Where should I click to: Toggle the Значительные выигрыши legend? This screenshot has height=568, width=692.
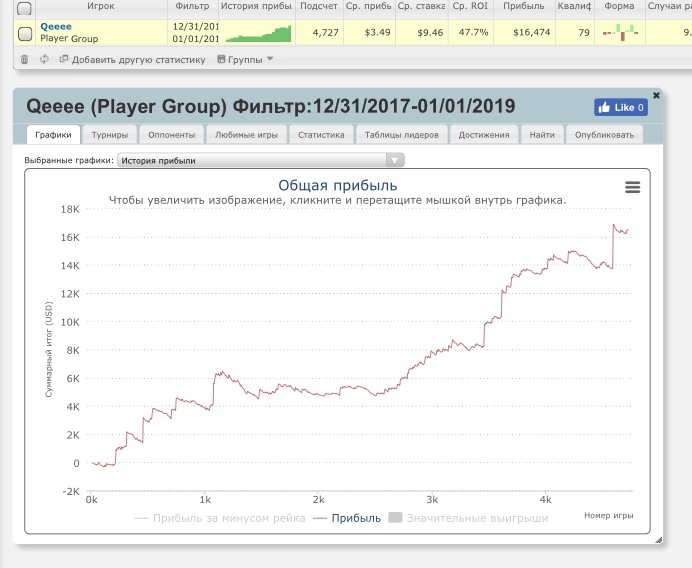tap(468, 518)
